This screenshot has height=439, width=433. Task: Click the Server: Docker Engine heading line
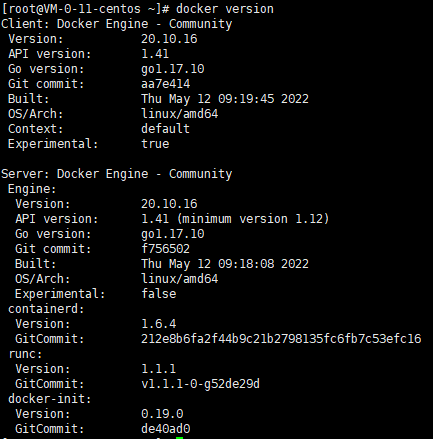tap(117, 174)
